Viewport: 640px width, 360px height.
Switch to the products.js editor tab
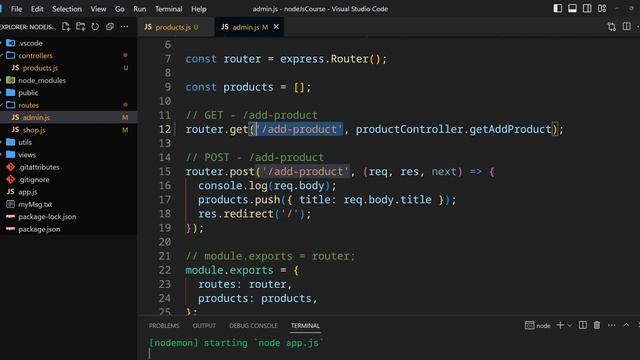(x=176, y=27)
